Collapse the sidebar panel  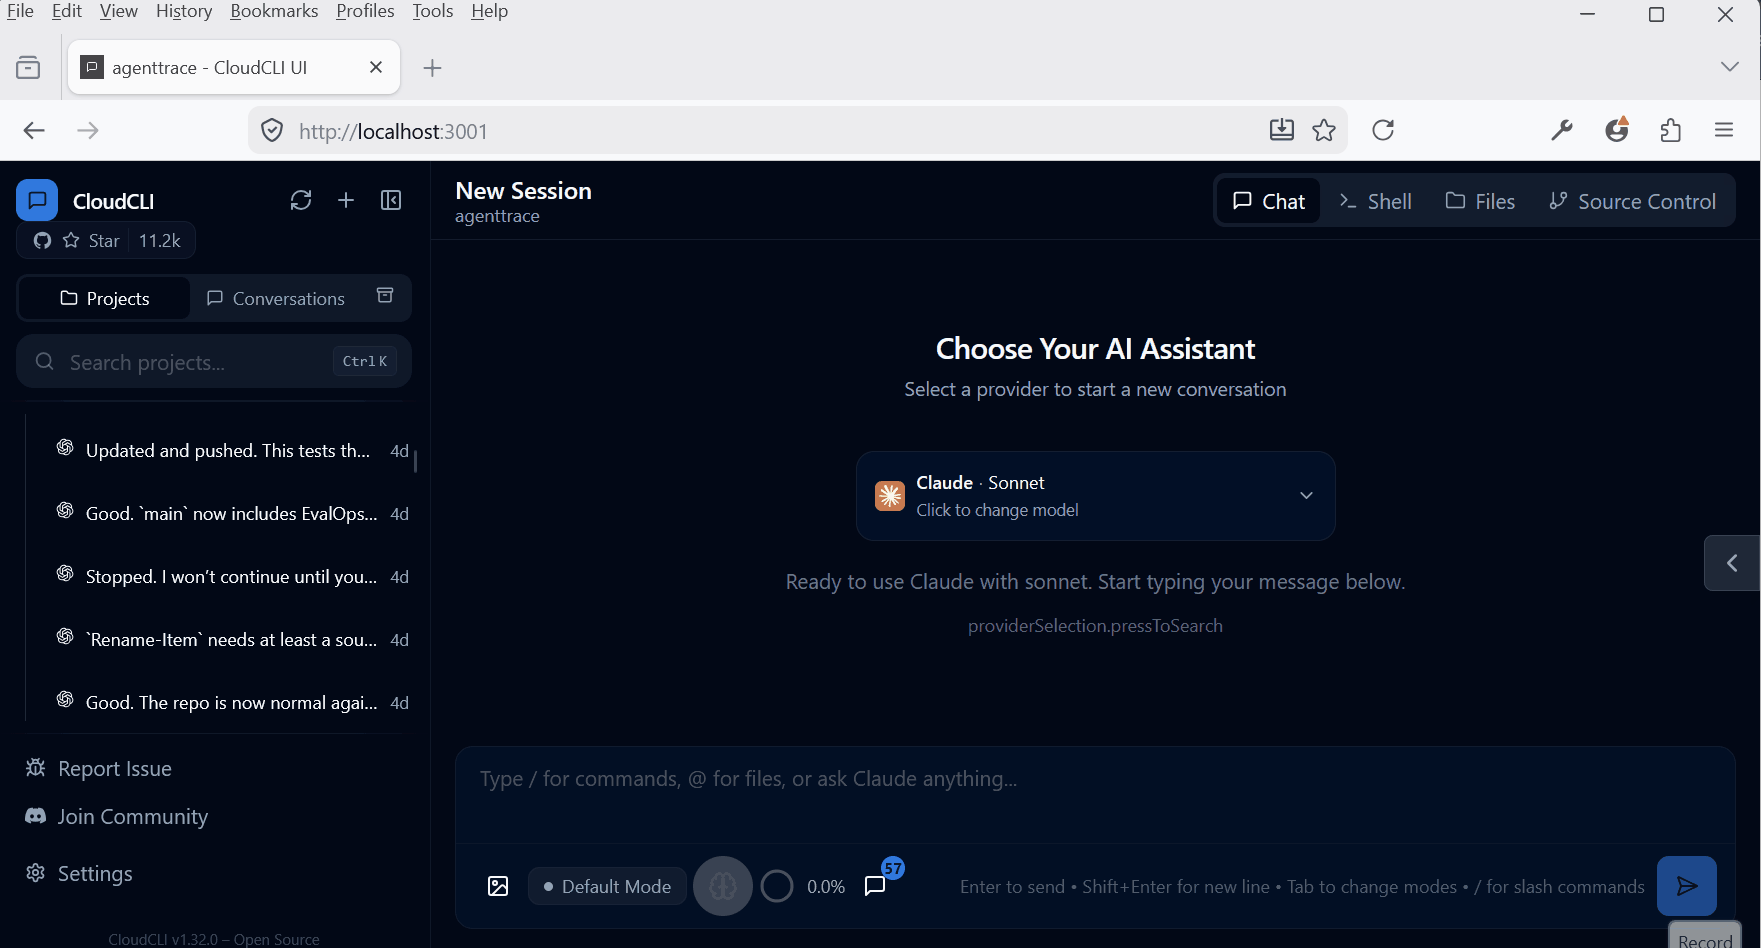tap(391, 201)
